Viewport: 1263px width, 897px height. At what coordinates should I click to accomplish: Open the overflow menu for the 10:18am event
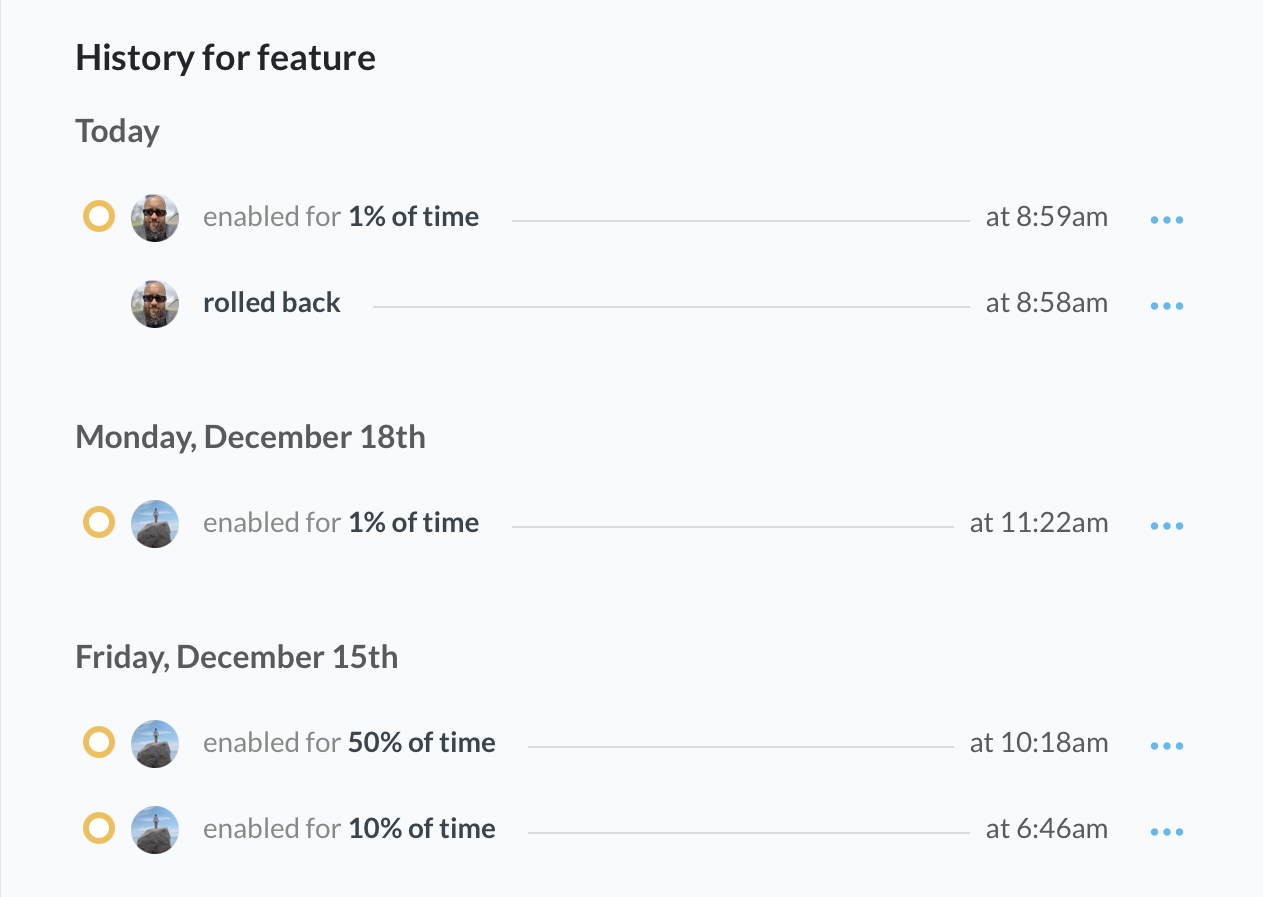pos(1166,745)
